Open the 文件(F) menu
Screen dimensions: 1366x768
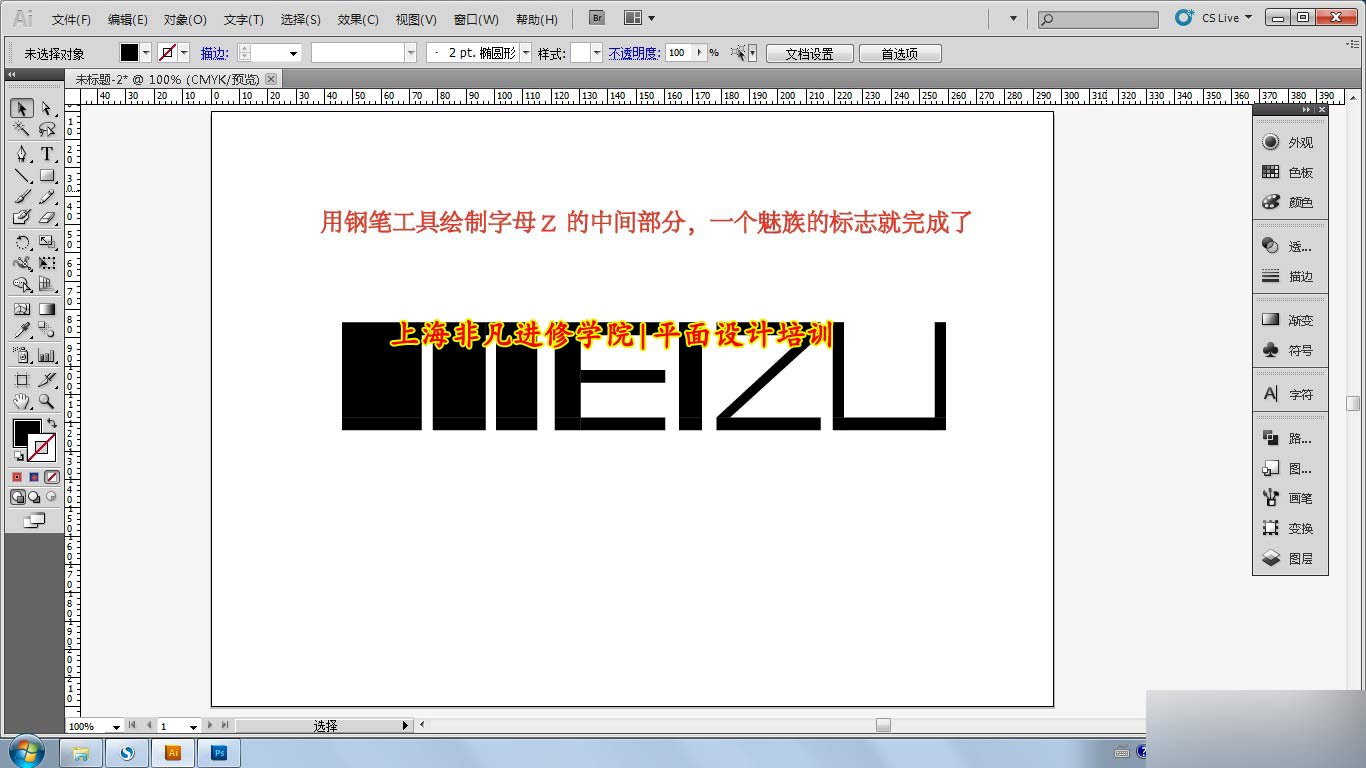pos(71,19)
